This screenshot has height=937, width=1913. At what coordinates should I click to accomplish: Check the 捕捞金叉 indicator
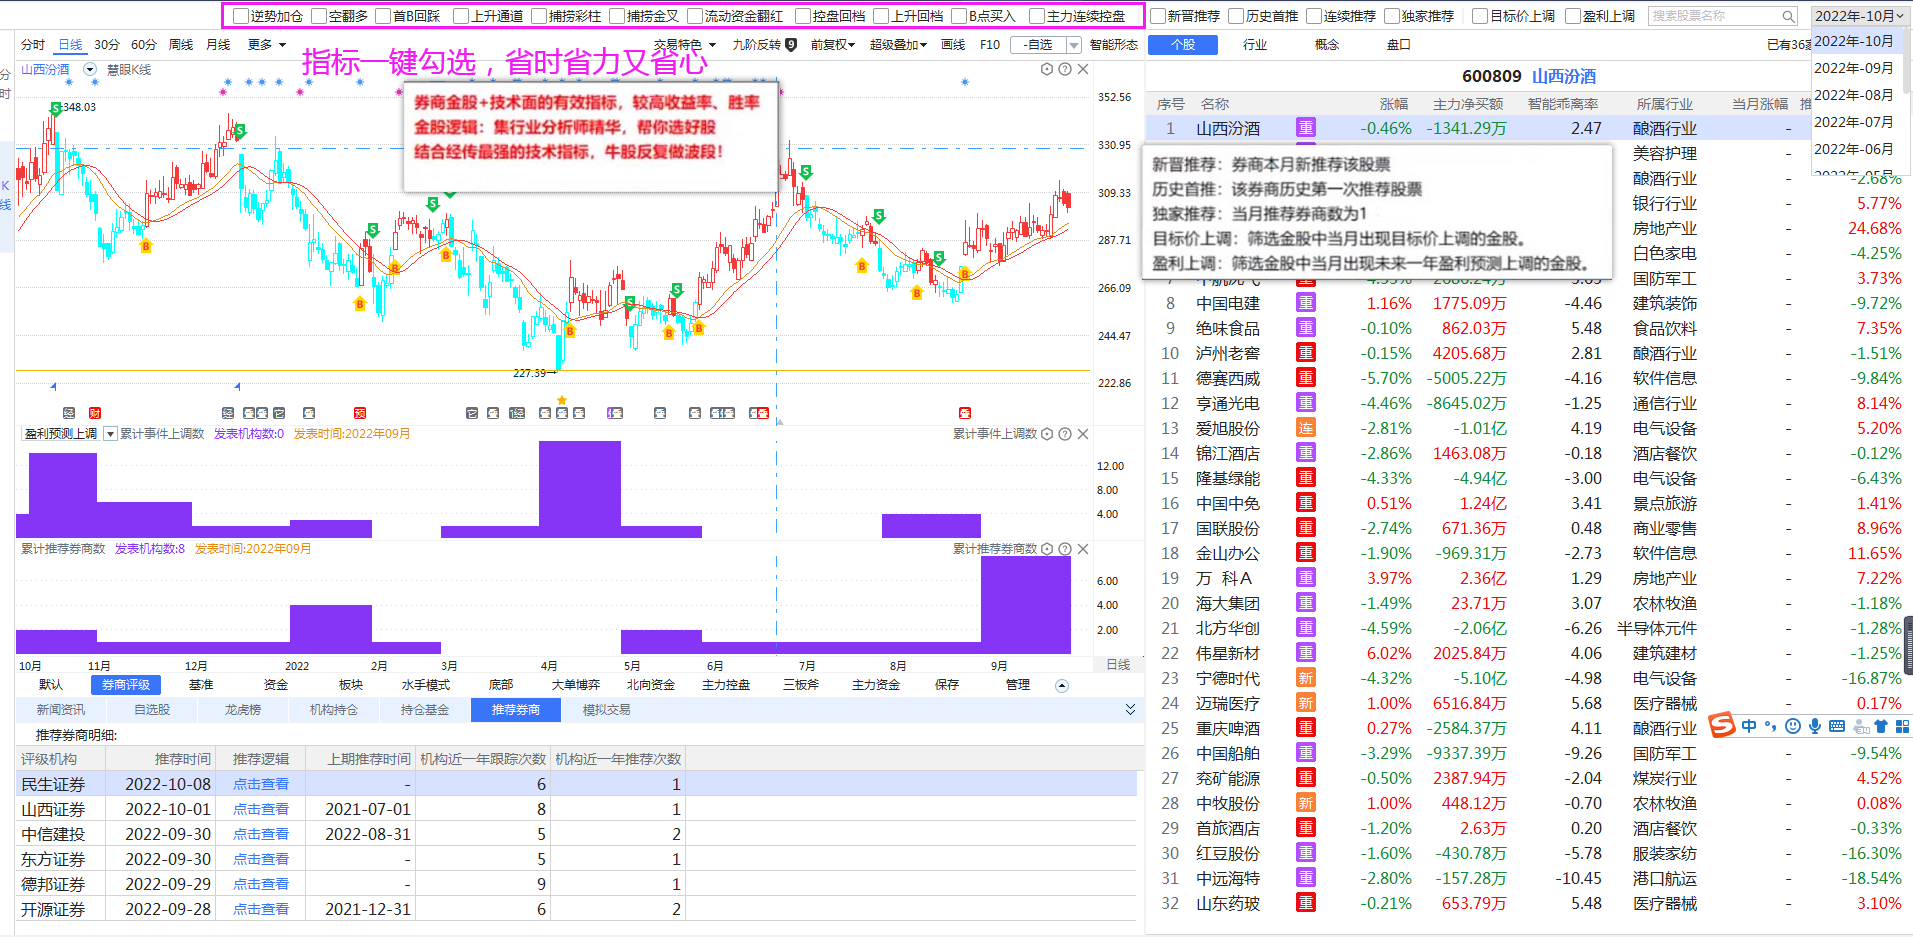click(x=617, y=16)
